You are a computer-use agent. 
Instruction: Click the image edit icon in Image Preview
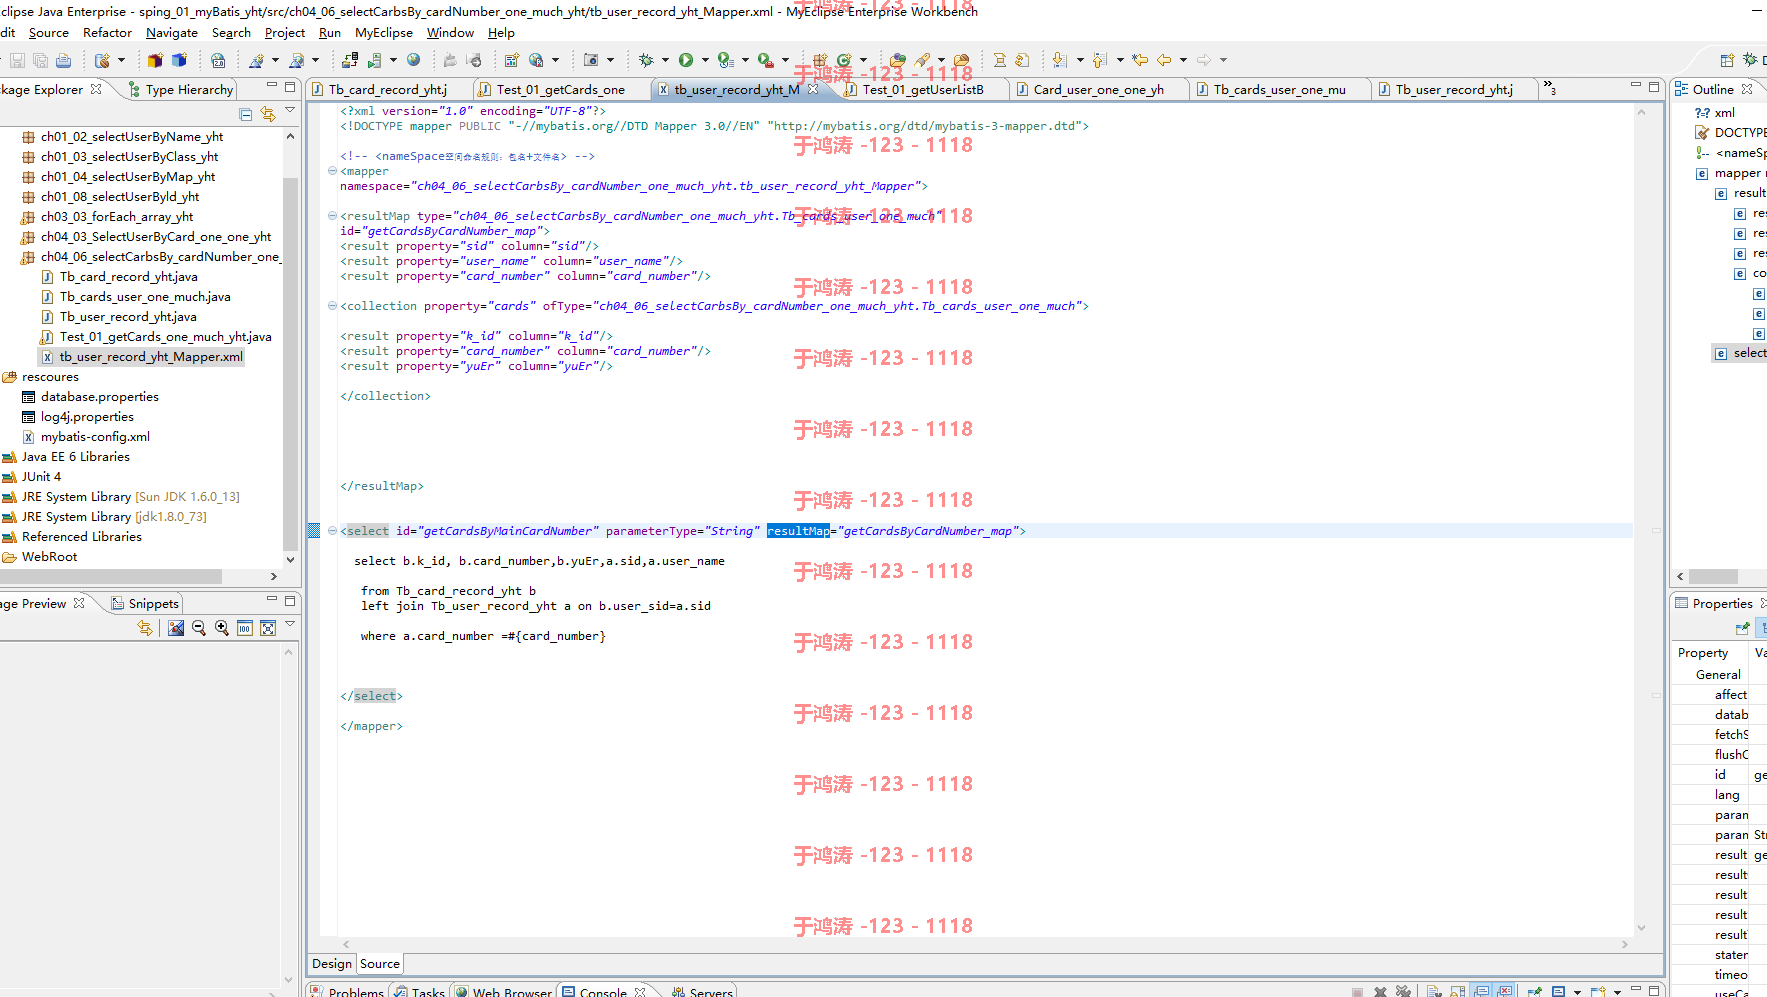tap(176, 628)
